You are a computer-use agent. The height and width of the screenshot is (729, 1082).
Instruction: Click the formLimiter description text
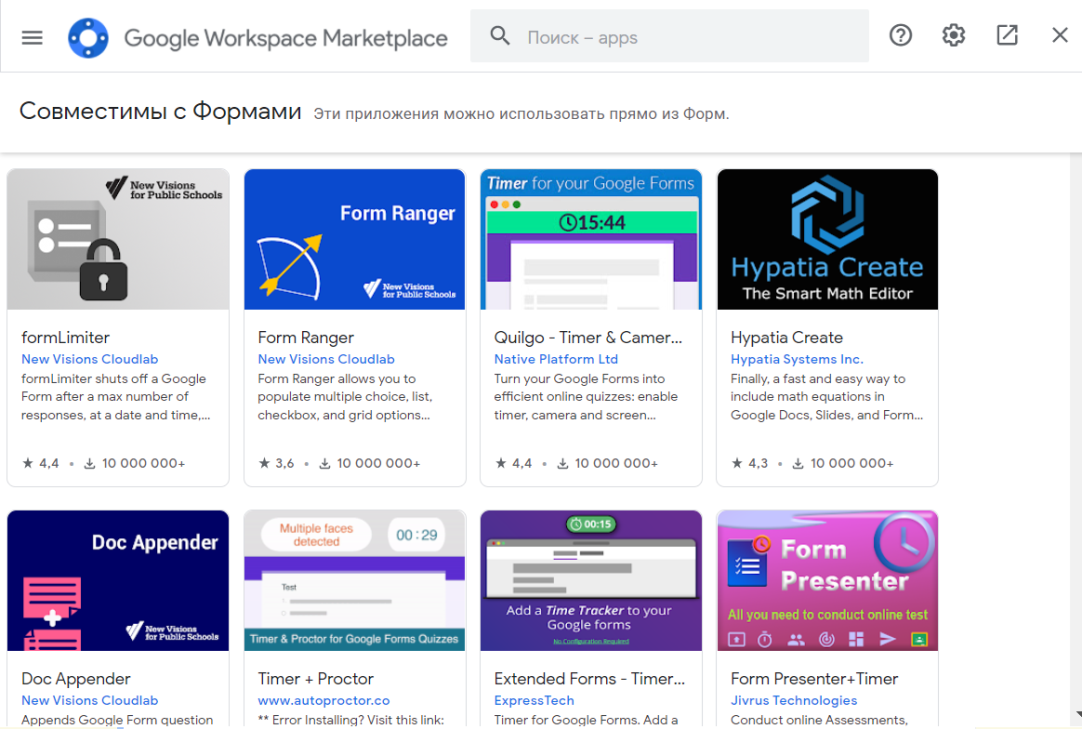115,397
